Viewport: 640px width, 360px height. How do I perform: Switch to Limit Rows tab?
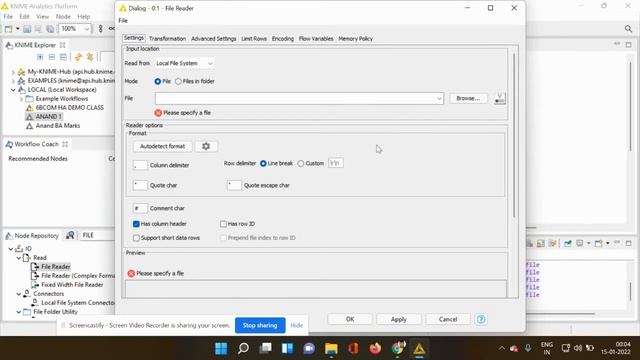254,39
